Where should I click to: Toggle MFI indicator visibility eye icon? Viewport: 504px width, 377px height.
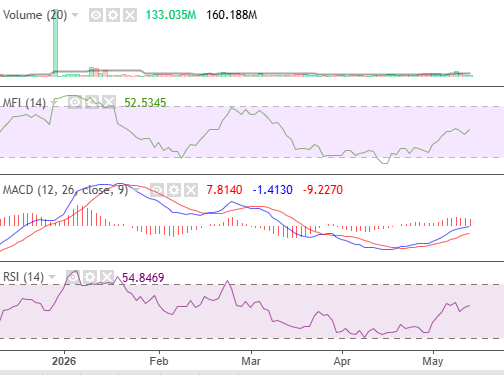[75, 102]
